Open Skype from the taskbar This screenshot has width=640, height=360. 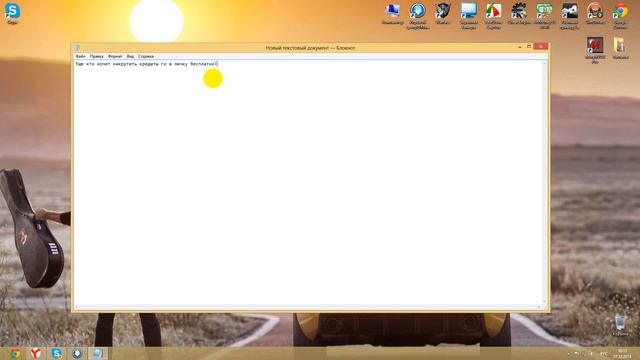point(57,353)
